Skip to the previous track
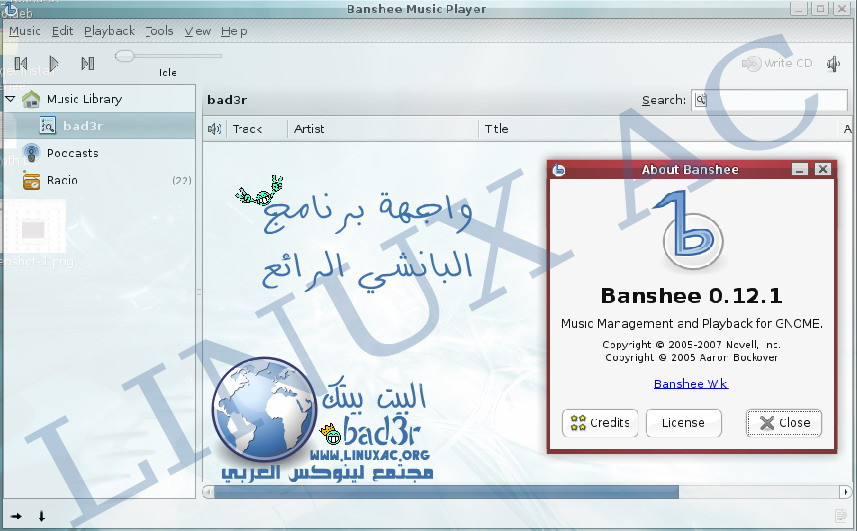This screenshot has height=531, width=857. [x=21, y=63]
